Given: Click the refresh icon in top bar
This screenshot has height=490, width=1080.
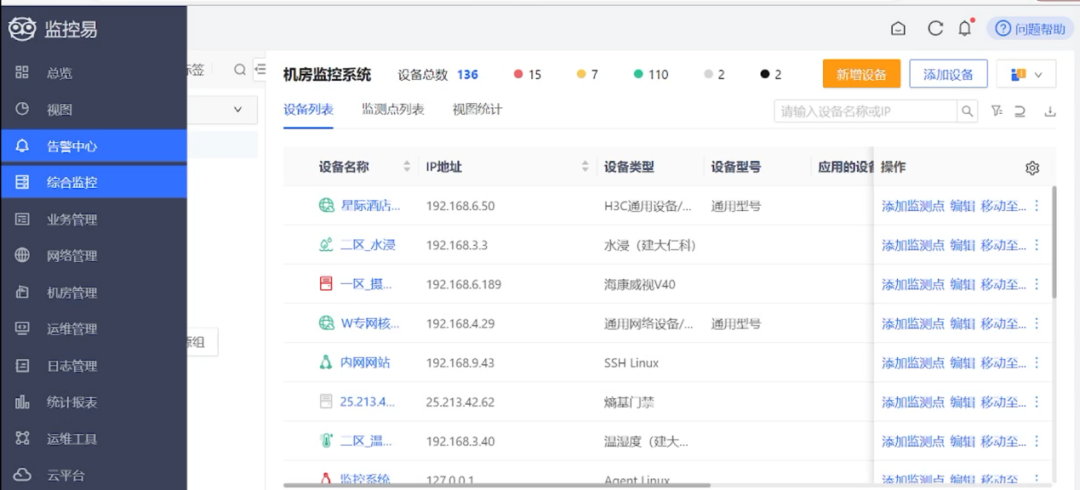Looking at the screenshot, I should pyautogui.click(x=935, y=28).
